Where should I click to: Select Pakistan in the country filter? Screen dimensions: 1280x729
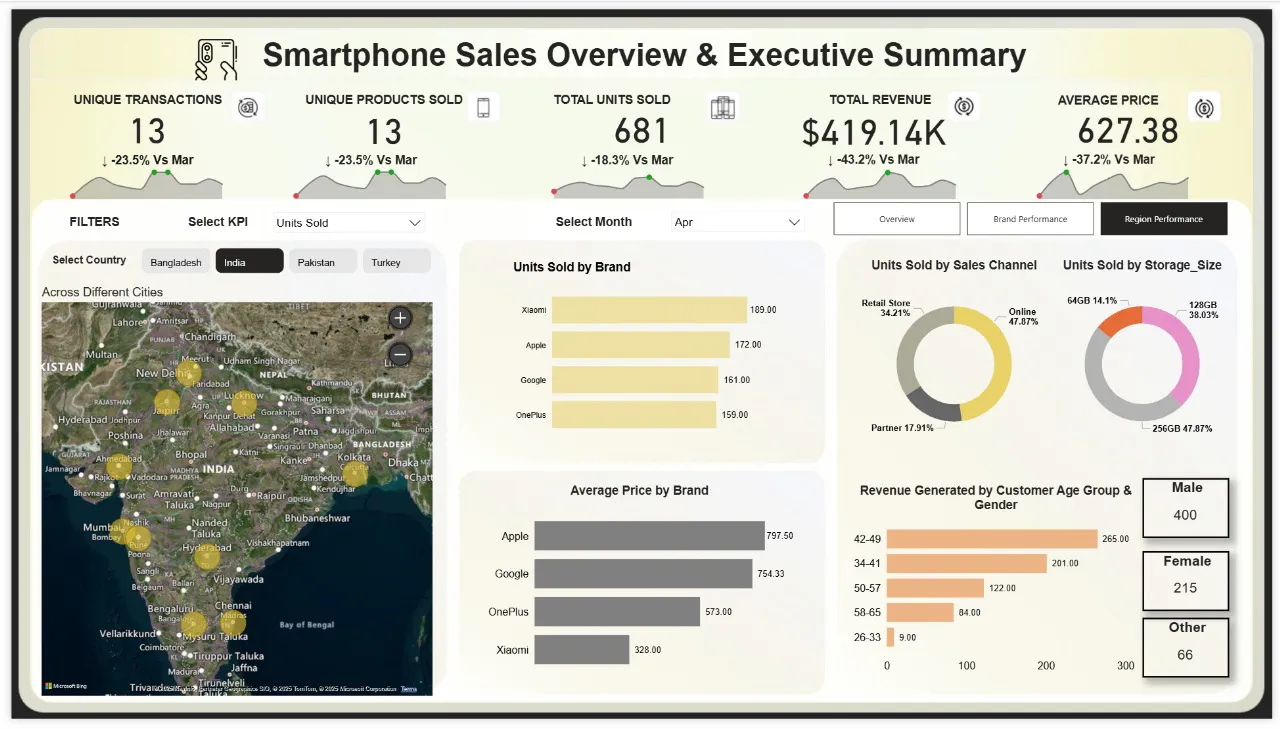pos(323,262)
